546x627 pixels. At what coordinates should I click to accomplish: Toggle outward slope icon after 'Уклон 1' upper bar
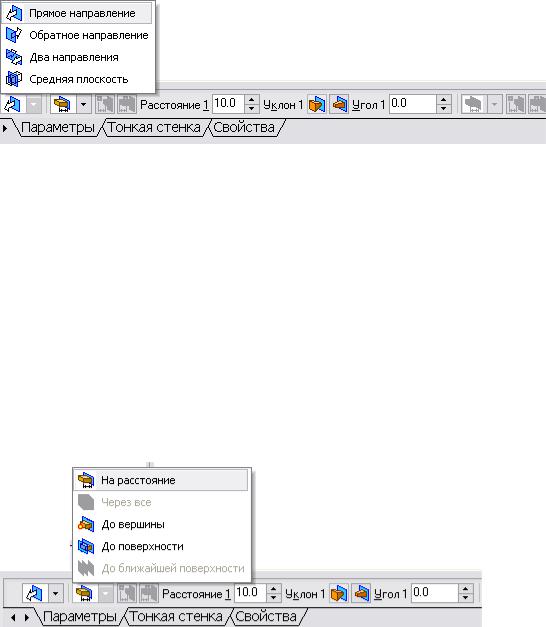coord(316,105)
